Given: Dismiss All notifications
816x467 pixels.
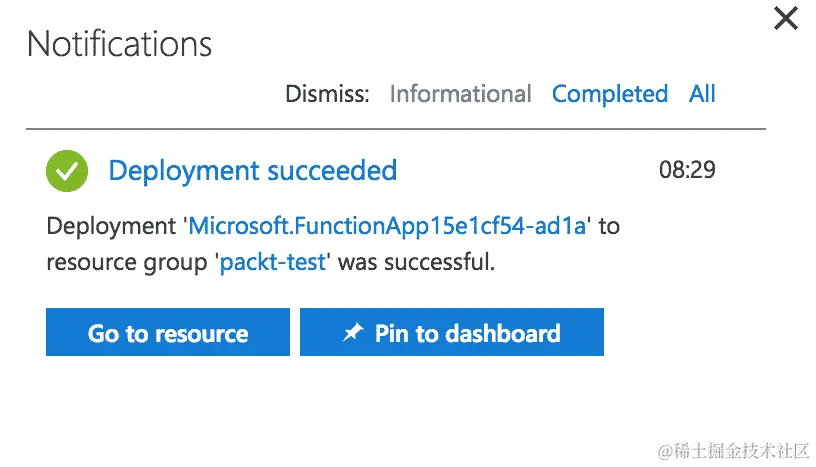Looking at the screenshot, I should [702, 94].
